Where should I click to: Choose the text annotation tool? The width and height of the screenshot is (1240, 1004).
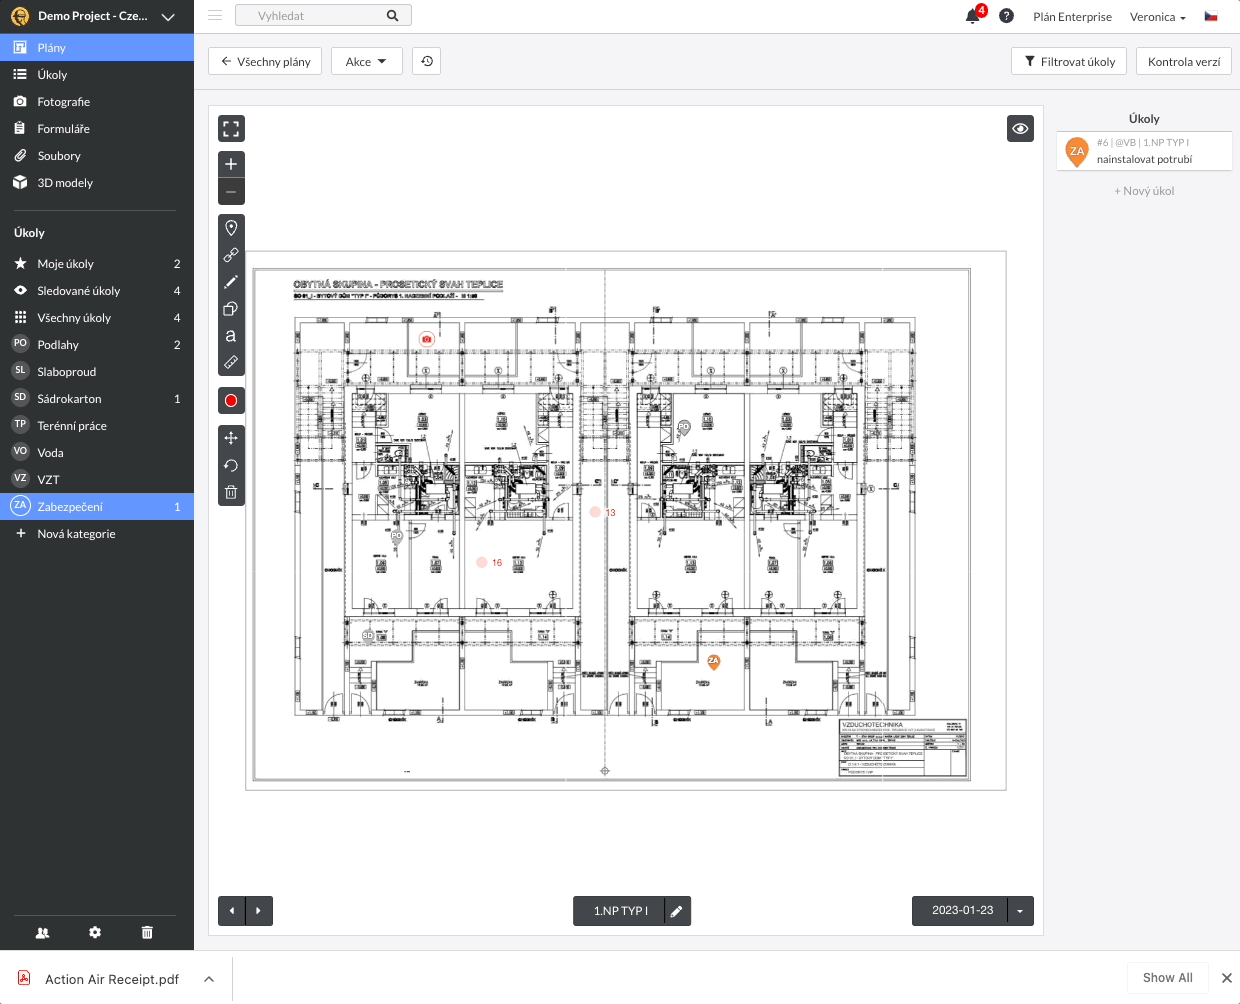(x=231, y=335)
